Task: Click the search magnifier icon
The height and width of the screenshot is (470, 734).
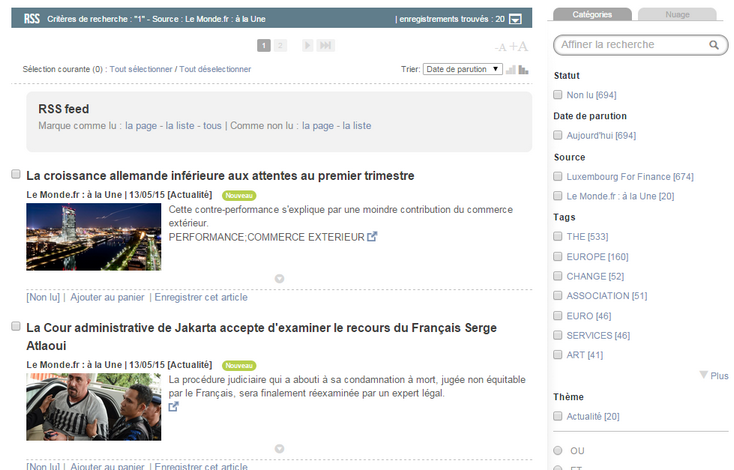Action: 713,45
